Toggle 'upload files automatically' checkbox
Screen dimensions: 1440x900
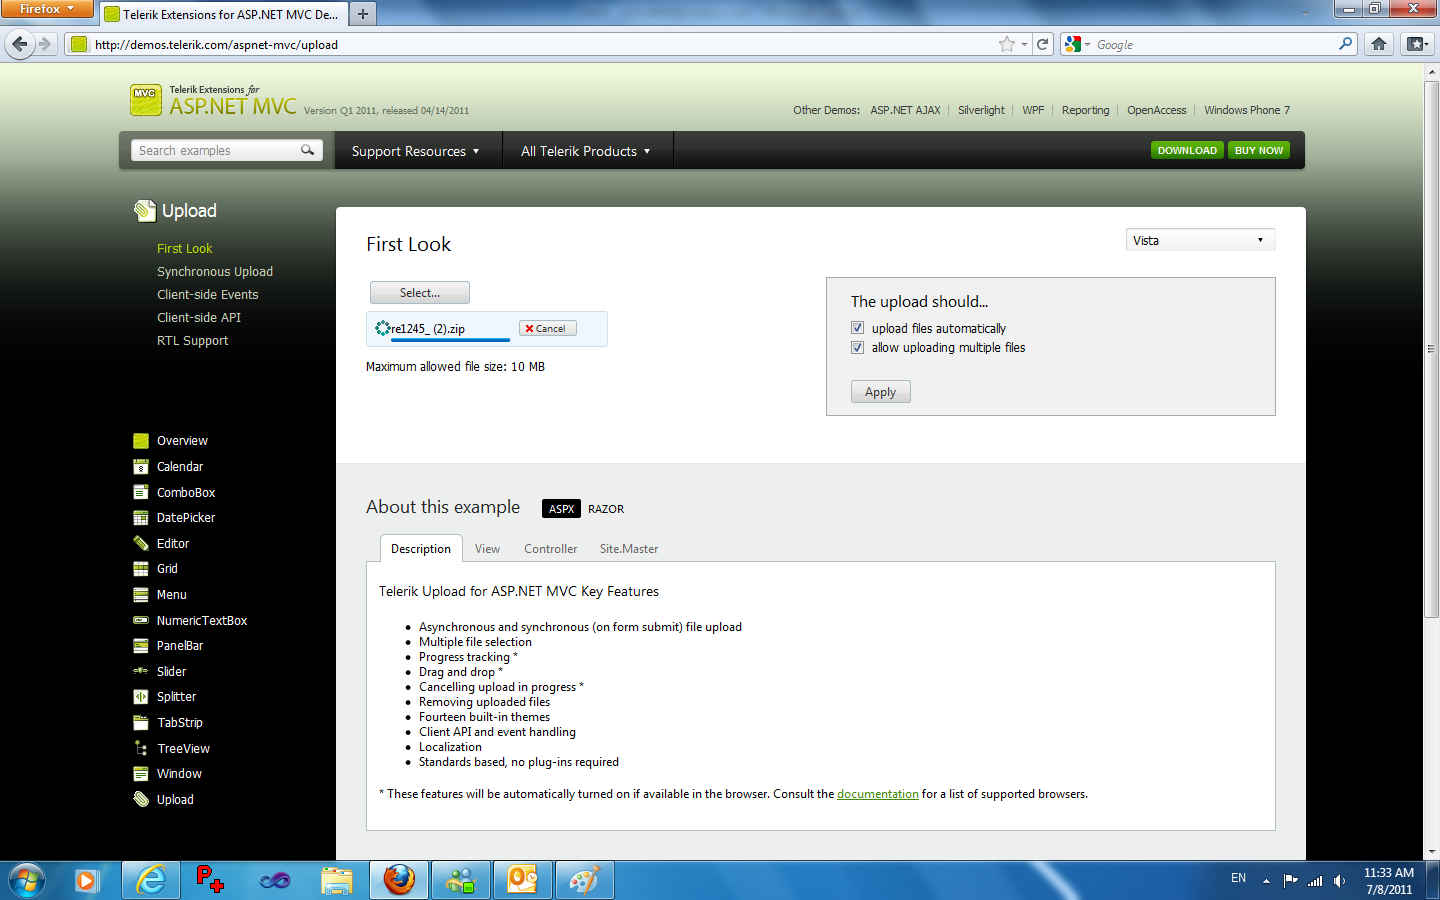click(857, 328)
